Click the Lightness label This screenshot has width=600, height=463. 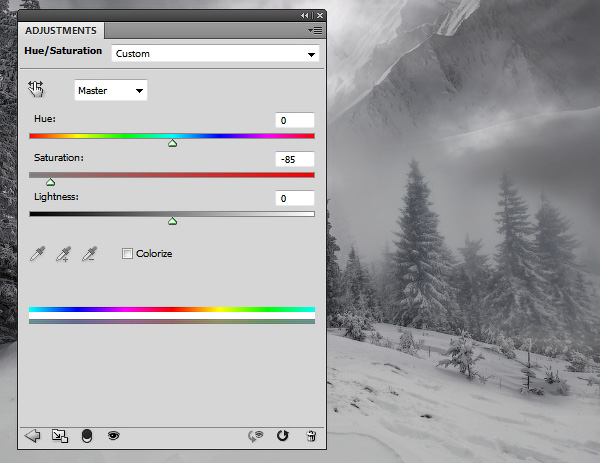tap(56, 197)
